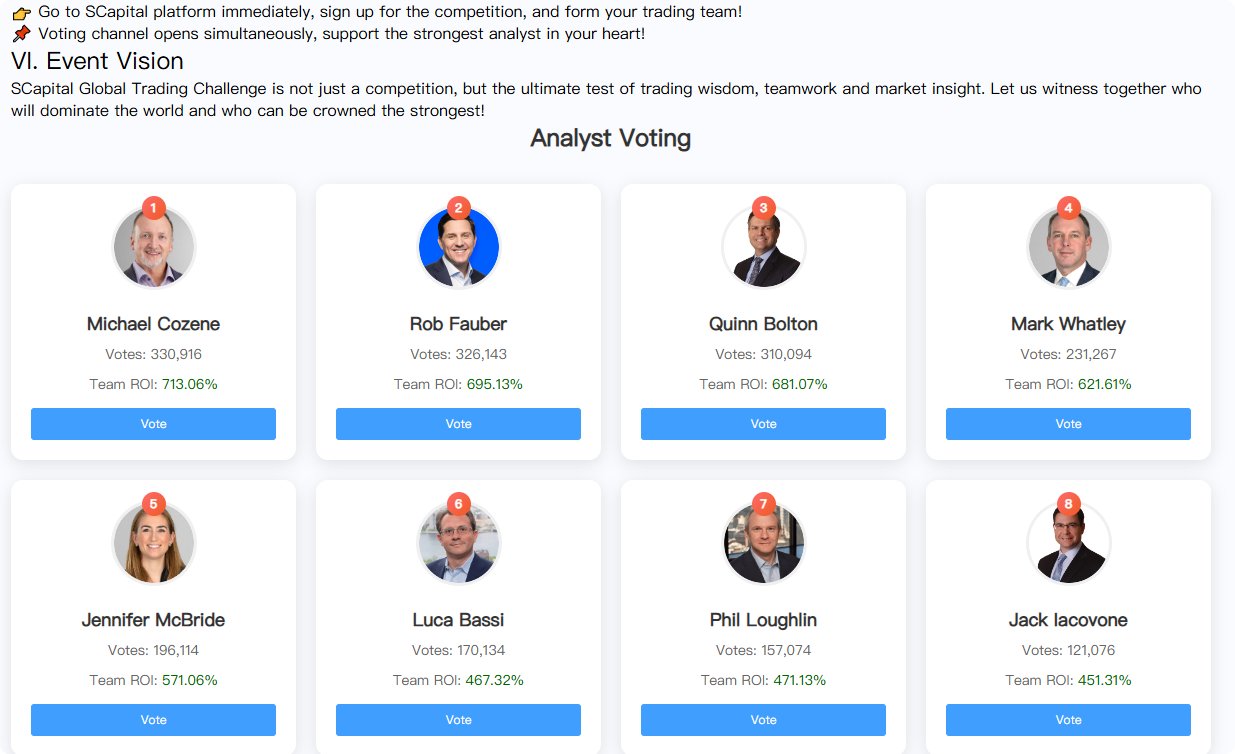Vote for Rob Fauber
The height and width of the screenshot is (754, 1235).
[458, 424]
